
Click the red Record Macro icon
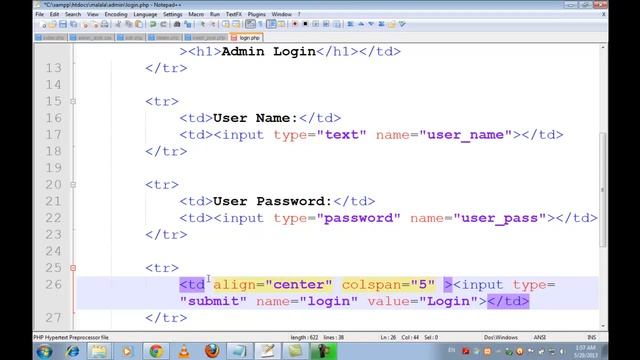point(295,24)
